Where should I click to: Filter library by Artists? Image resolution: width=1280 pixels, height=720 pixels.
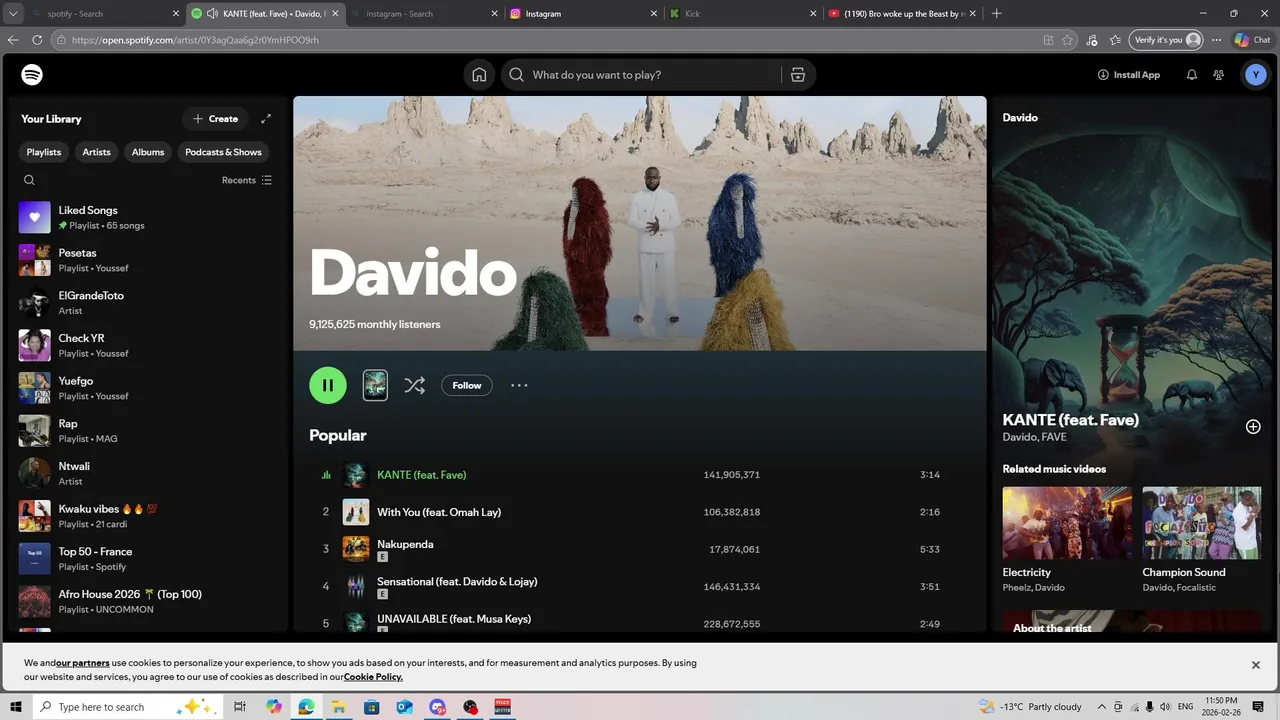(96, 152)
